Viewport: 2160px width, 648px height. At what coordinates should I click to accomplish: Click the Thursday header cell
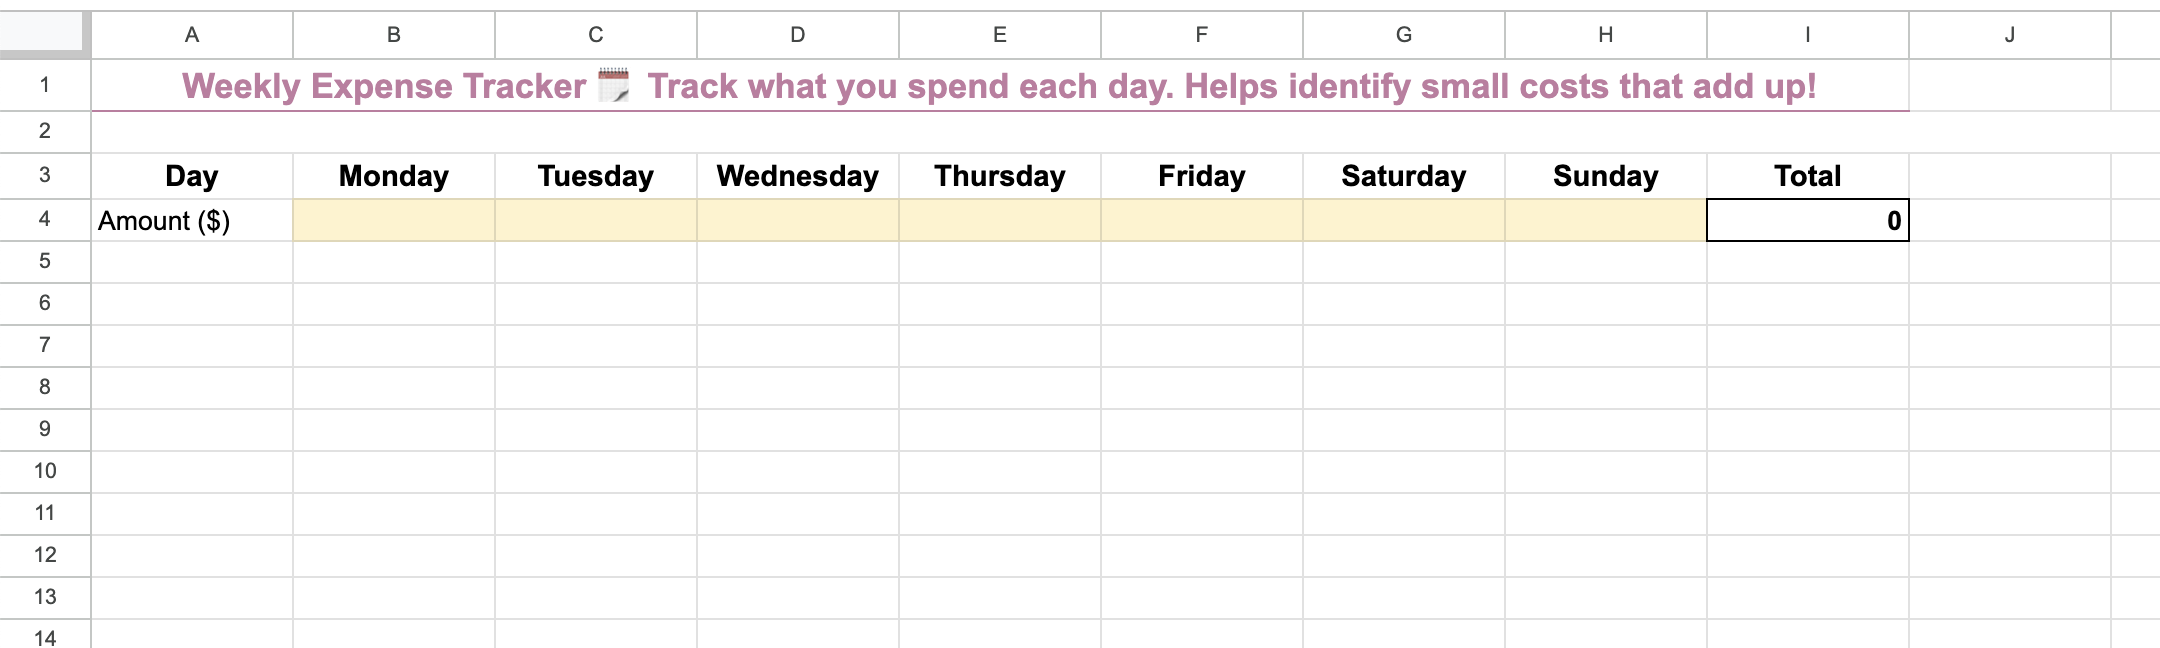coord(999,176)
